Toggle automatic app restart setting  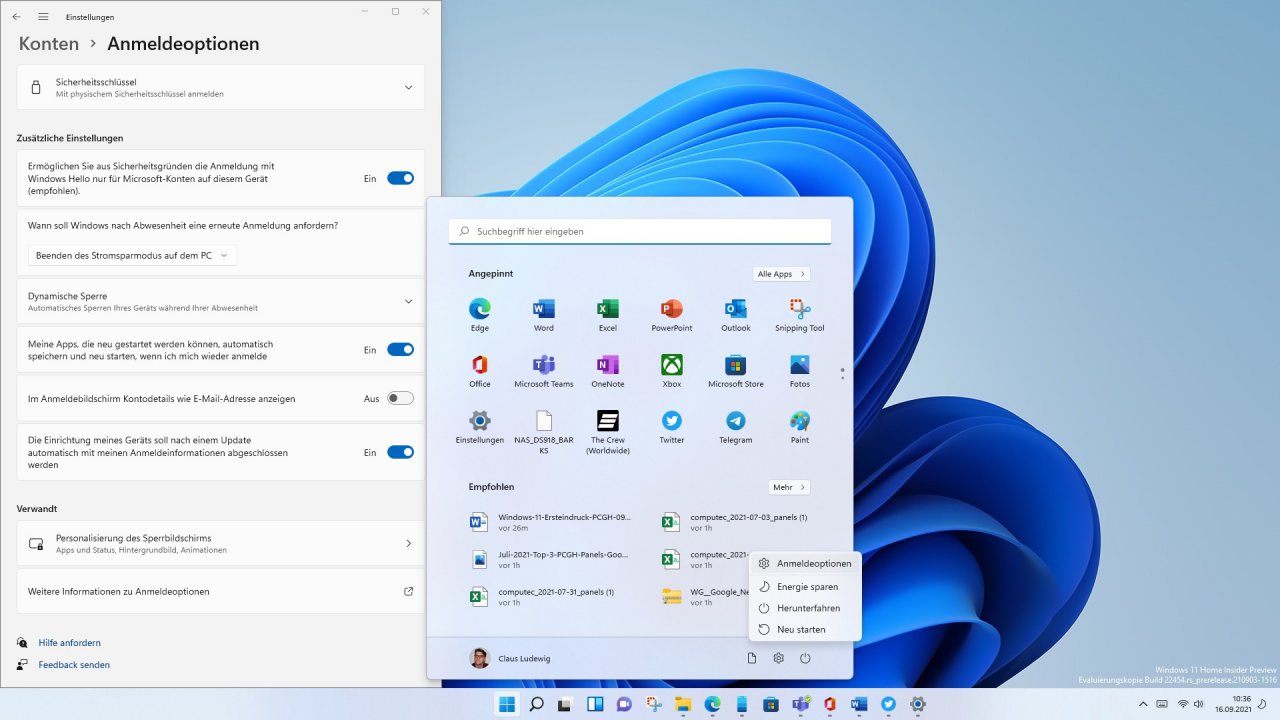coord(400,350)
